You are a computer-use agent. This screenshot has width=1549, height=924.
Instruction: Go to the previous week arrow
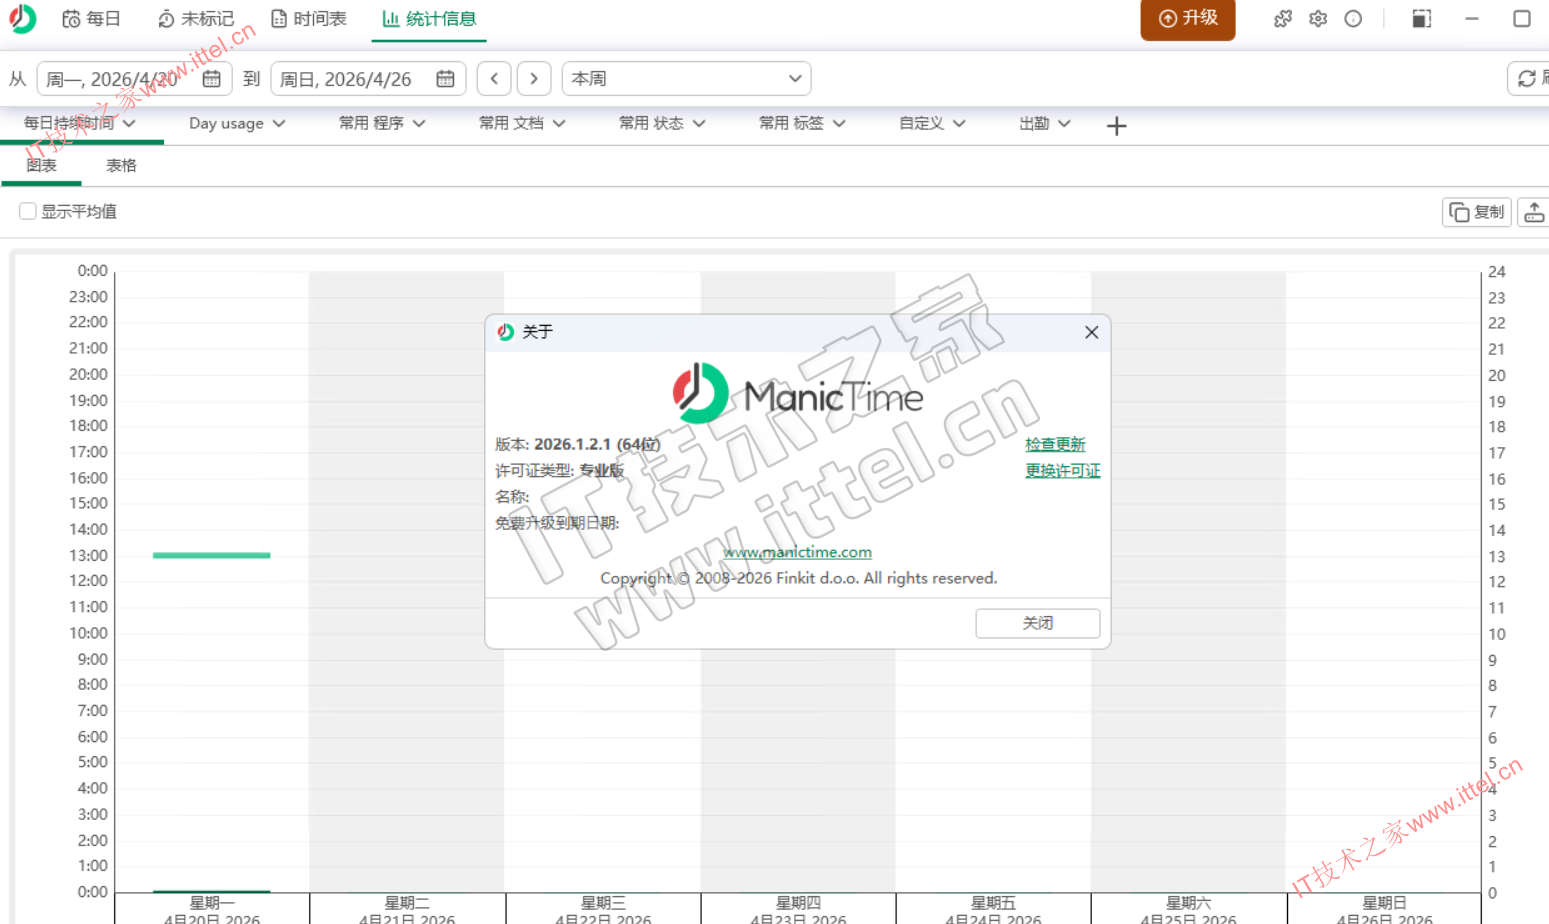coord(494,78)
